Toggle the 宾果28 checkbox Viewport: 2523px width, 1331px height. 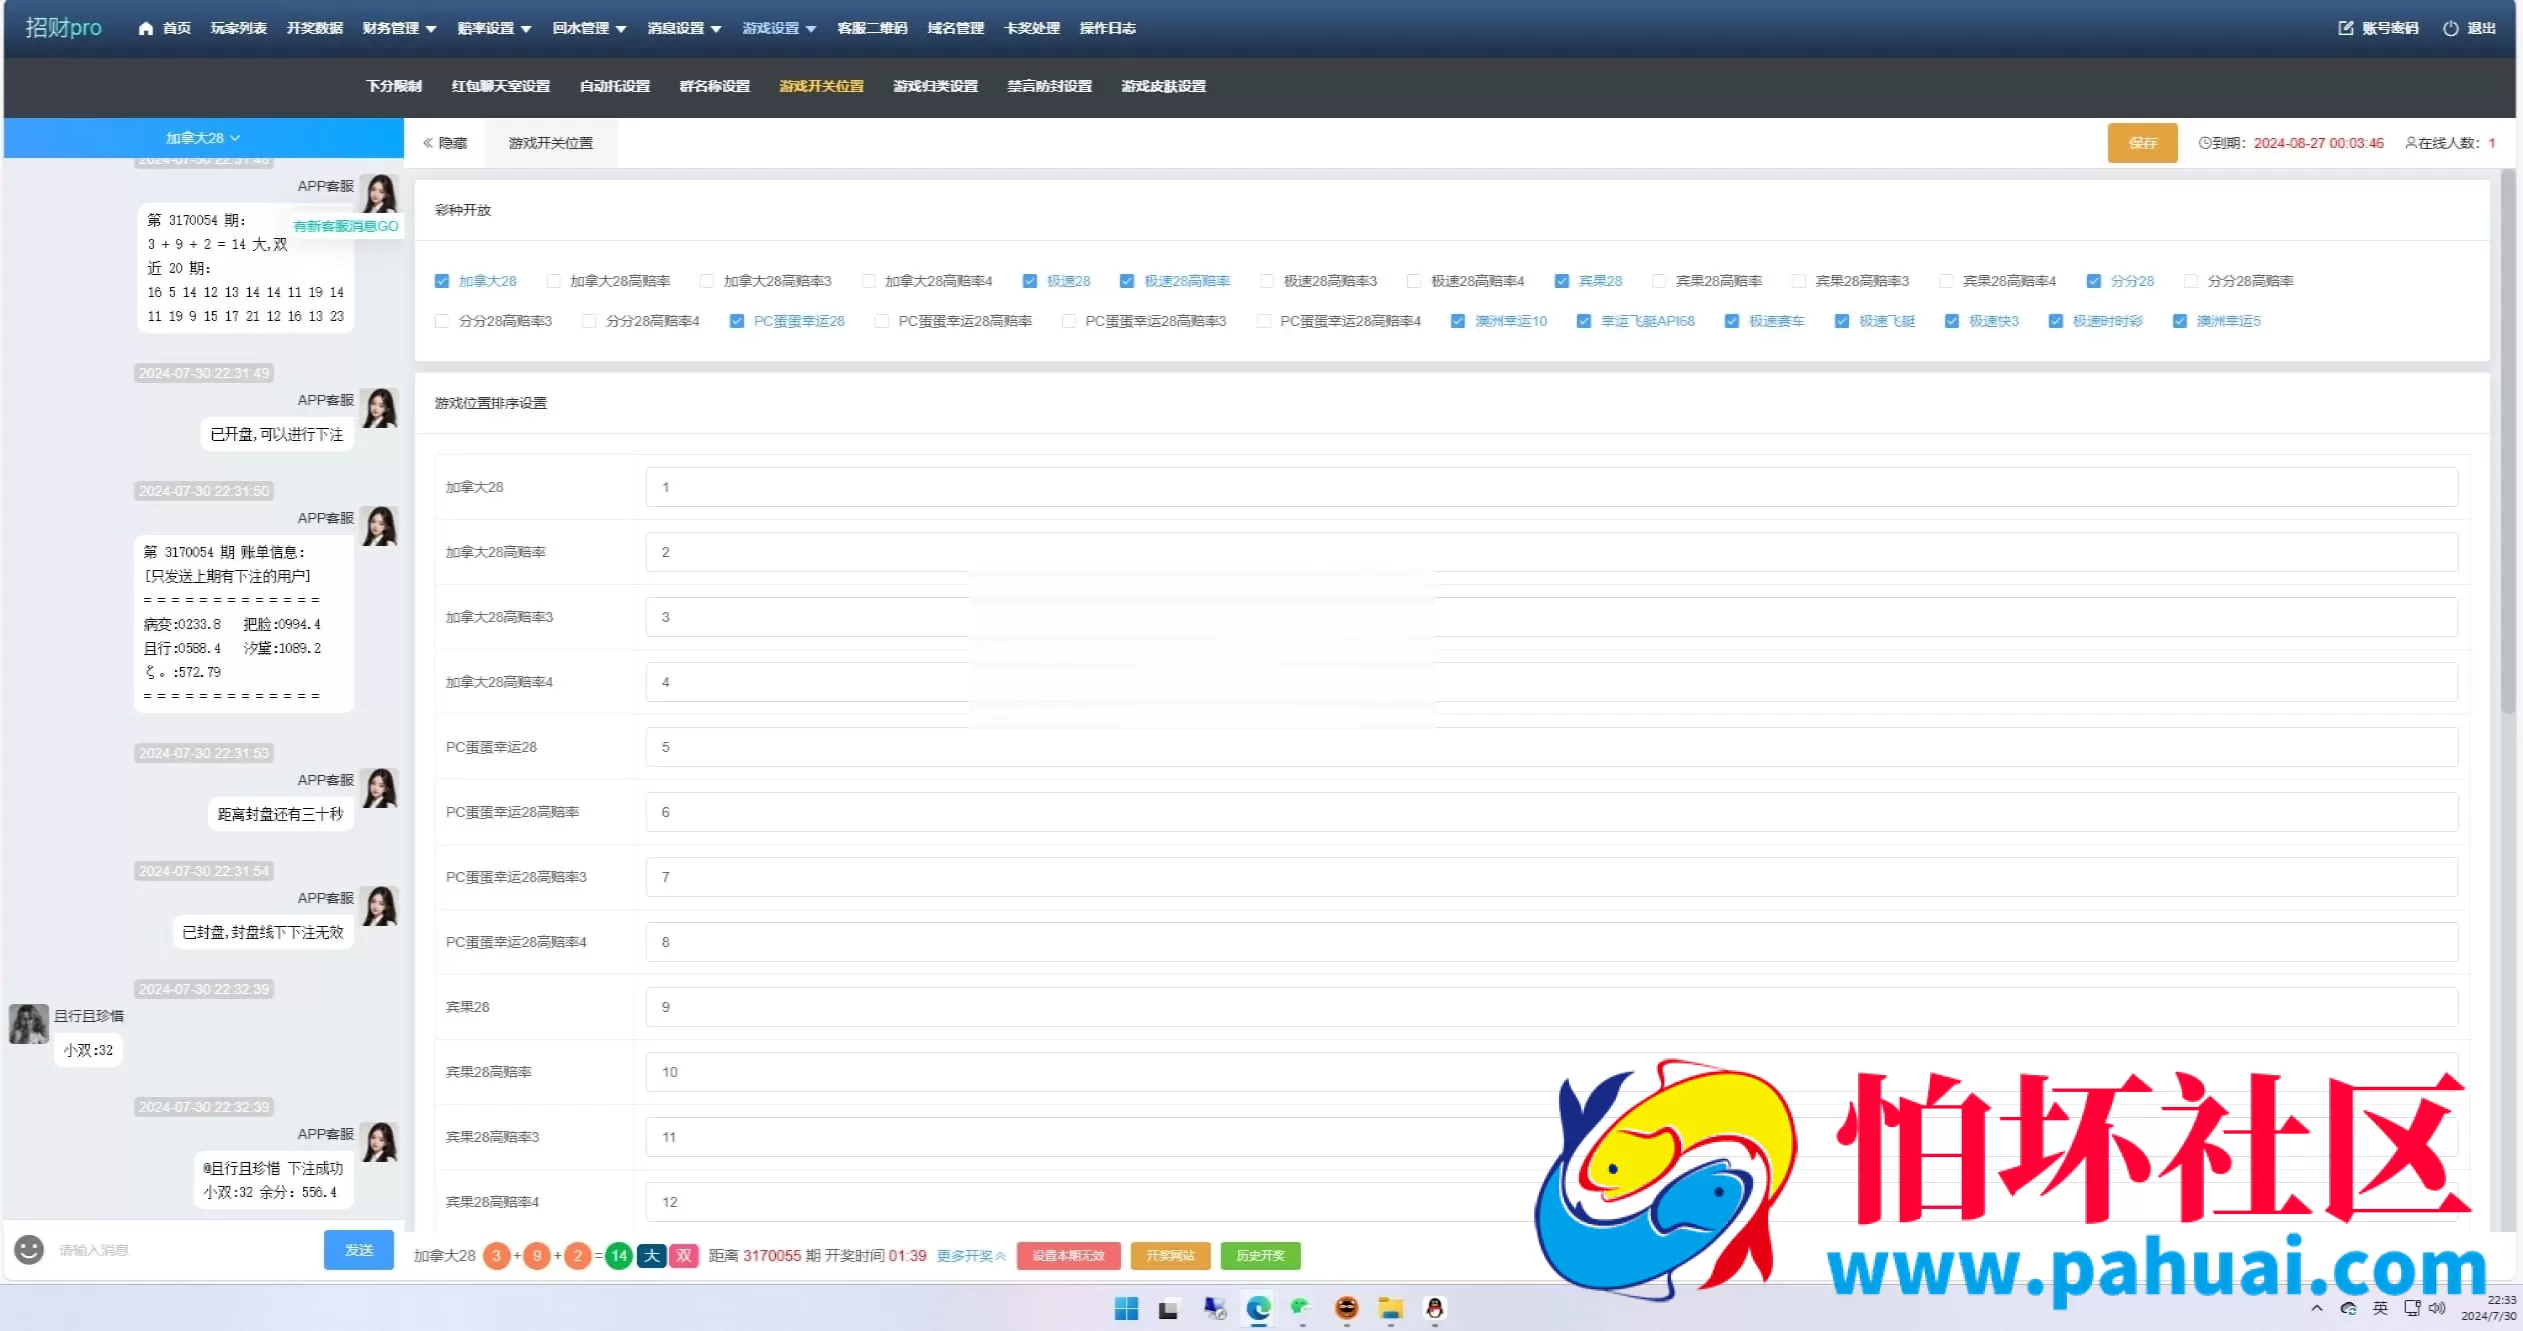tap(1562, 281)
